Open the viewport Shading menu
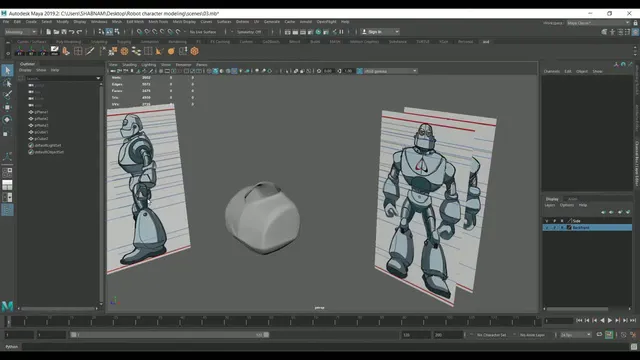The height and width of the screenshot is (360, 640). (x=129, y=64)
